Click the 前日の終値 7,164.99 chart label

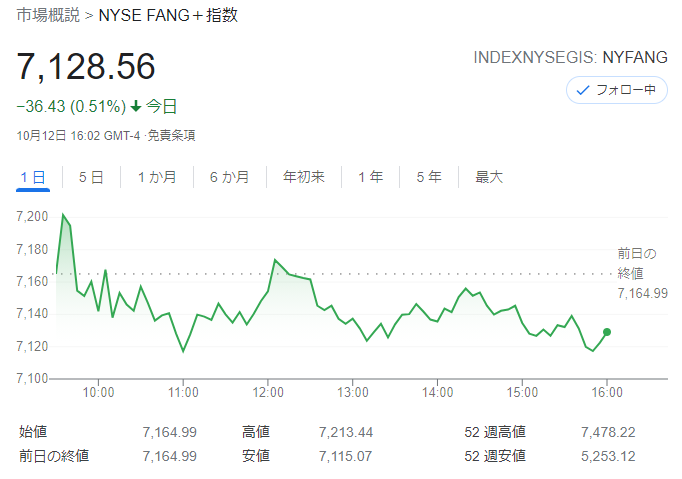pos(642,273)
